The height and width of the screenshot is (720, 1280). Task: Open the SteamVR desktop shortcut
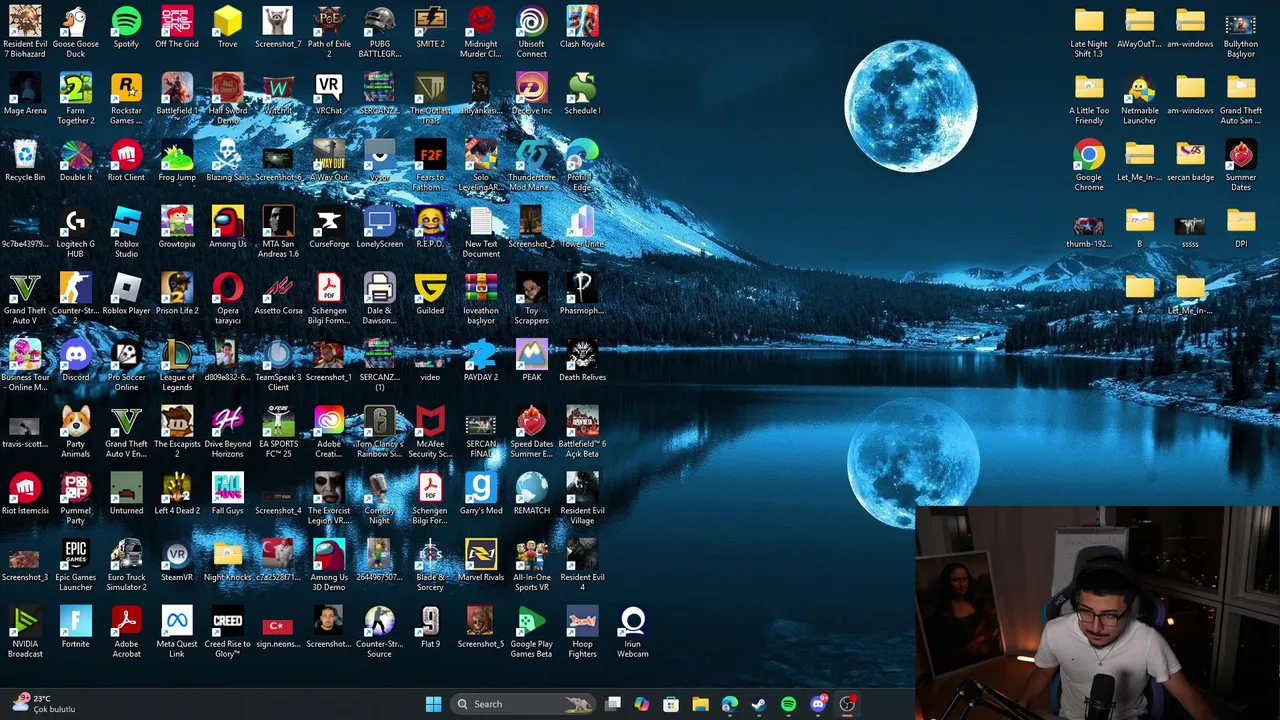click(177, 562)
